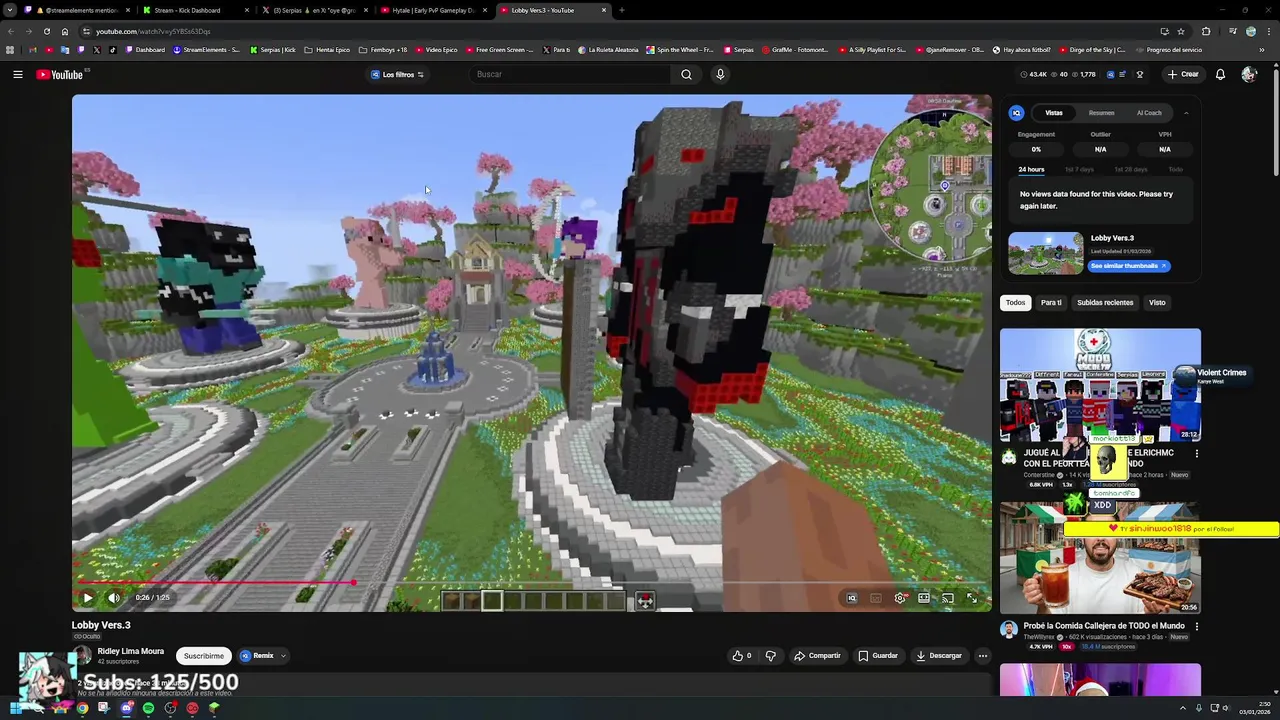Open the Spin the Wheel bookmark
This screenshot has width=1280, height=720.
(680, 49)
